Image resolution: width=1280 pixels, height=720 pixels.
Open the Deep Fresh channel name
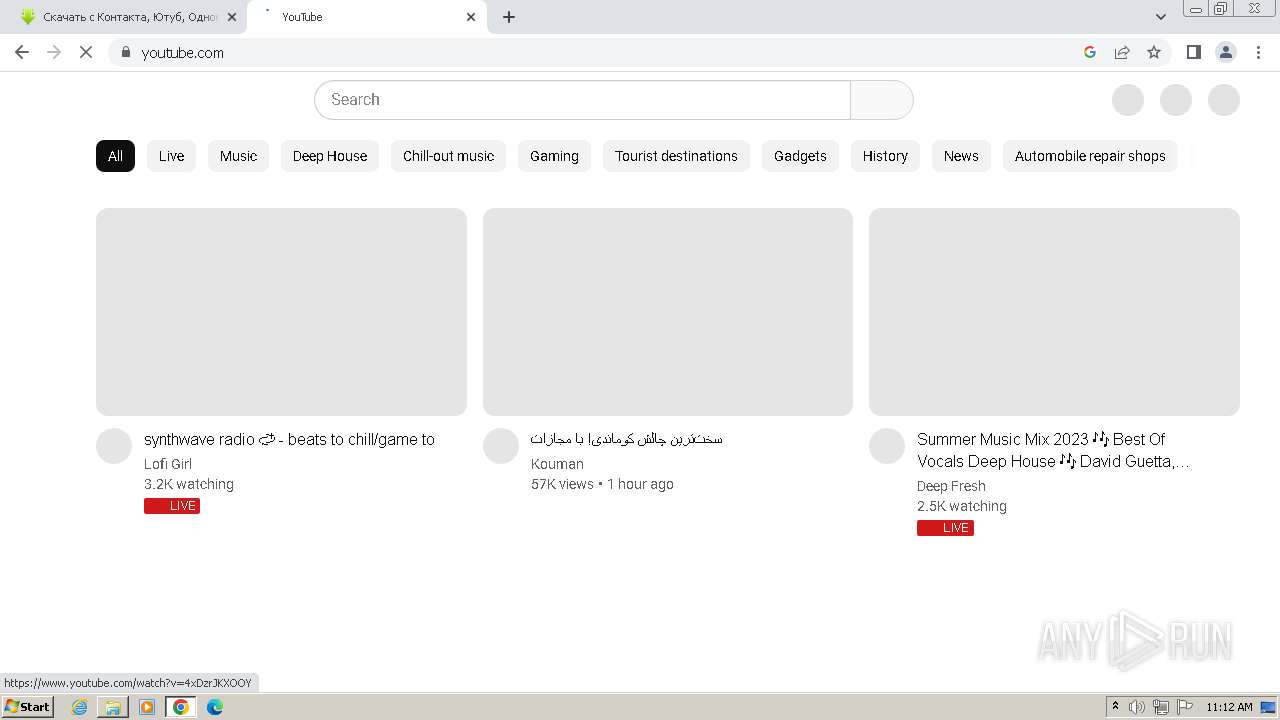(951, 486)
